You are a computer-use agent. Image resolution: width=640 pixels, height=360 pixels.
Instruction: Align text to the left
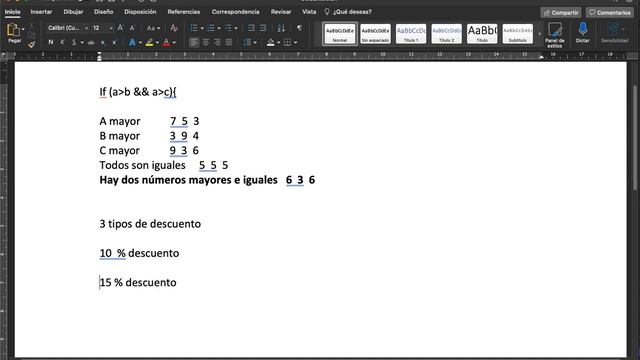coord(194,42)
